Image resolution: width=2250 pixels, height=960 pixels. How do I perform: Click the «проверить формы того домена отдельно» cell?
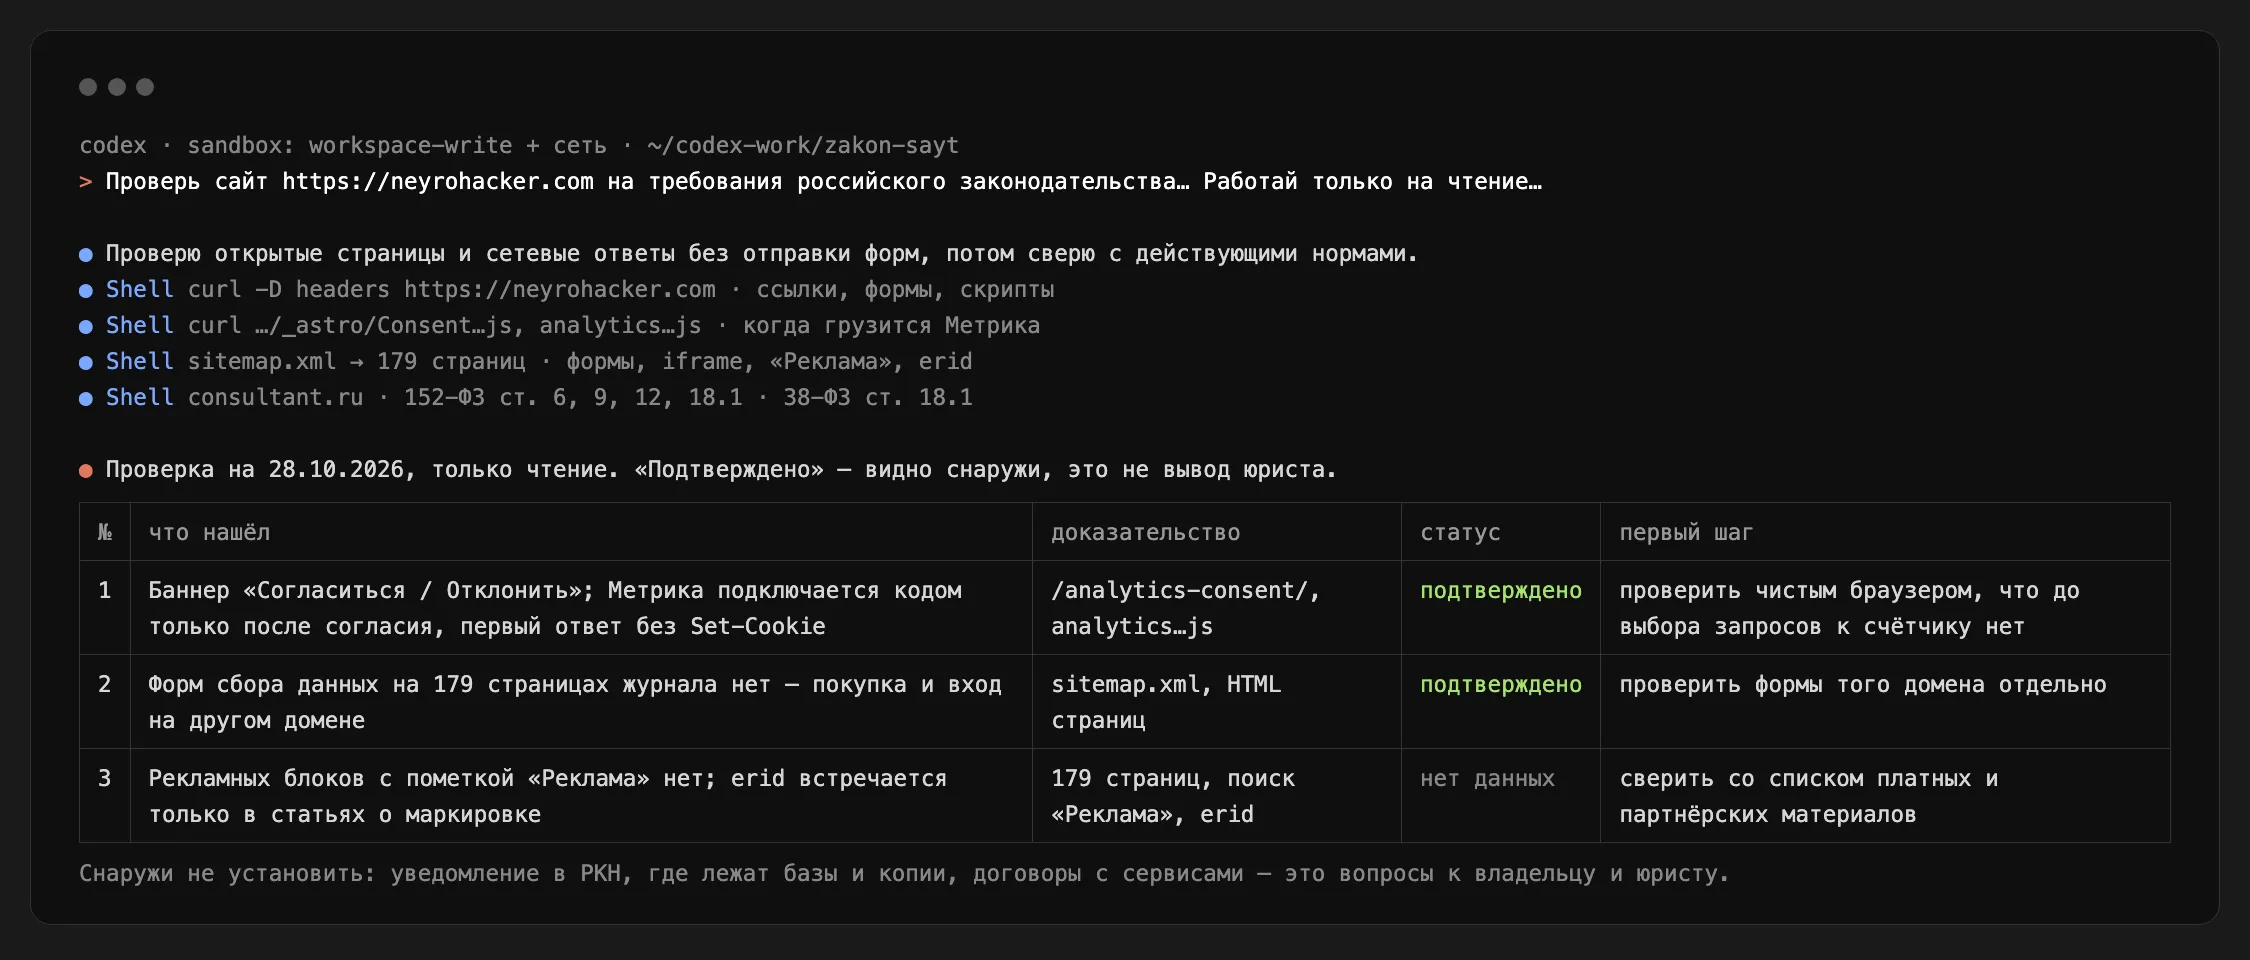tap(1885, 702)
